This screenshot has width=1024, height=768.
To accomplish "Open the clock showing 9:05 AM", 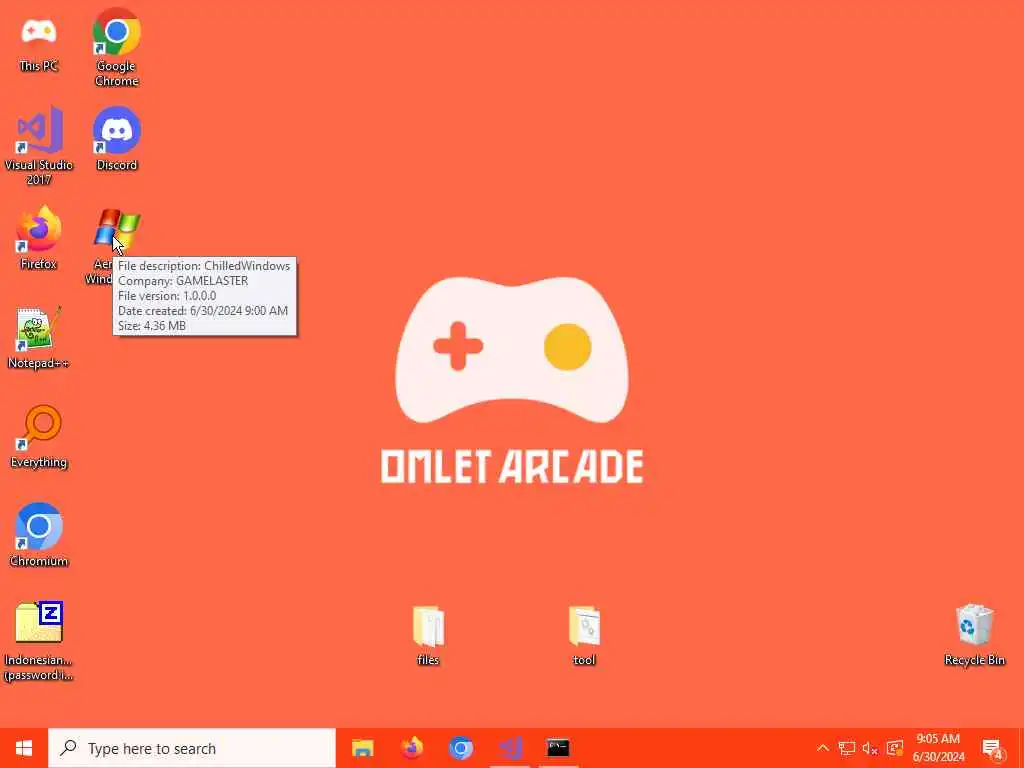I will click(x=938, y=748).
